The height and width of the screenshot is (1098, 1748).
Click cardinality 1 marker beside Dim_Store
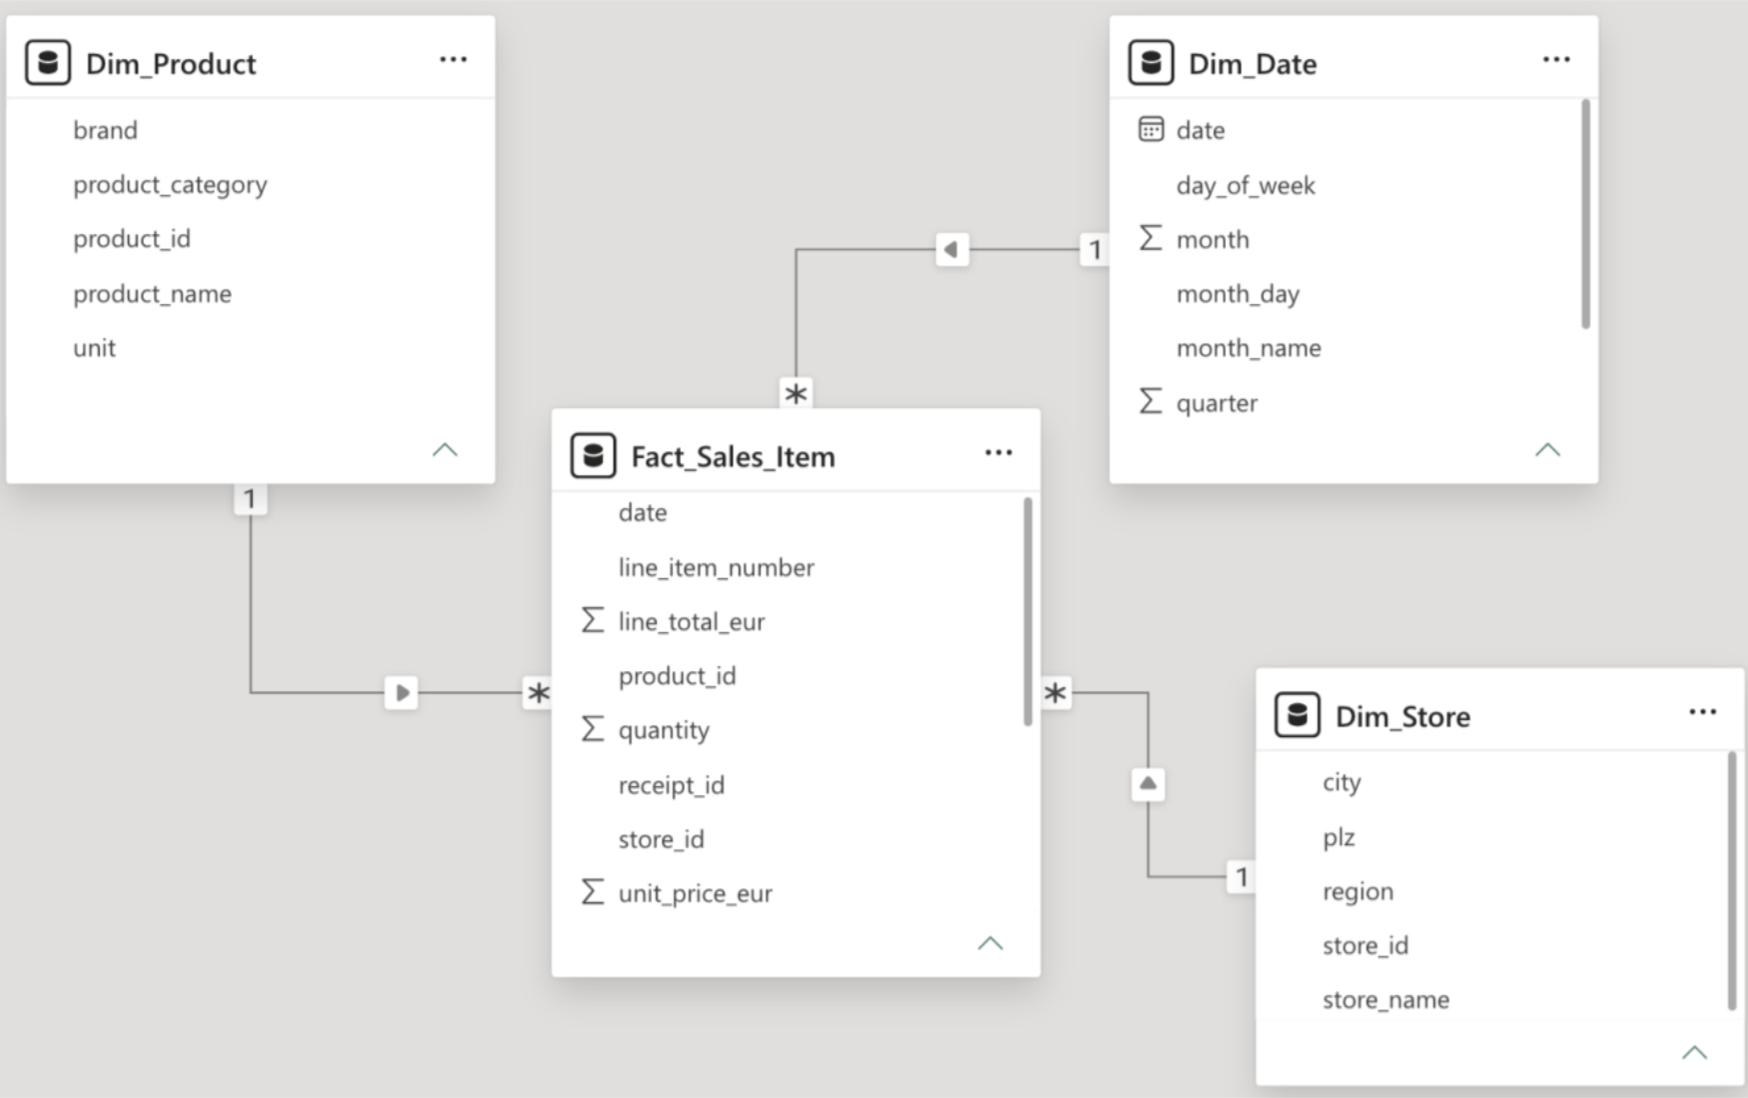click(x=1241, y=877)
